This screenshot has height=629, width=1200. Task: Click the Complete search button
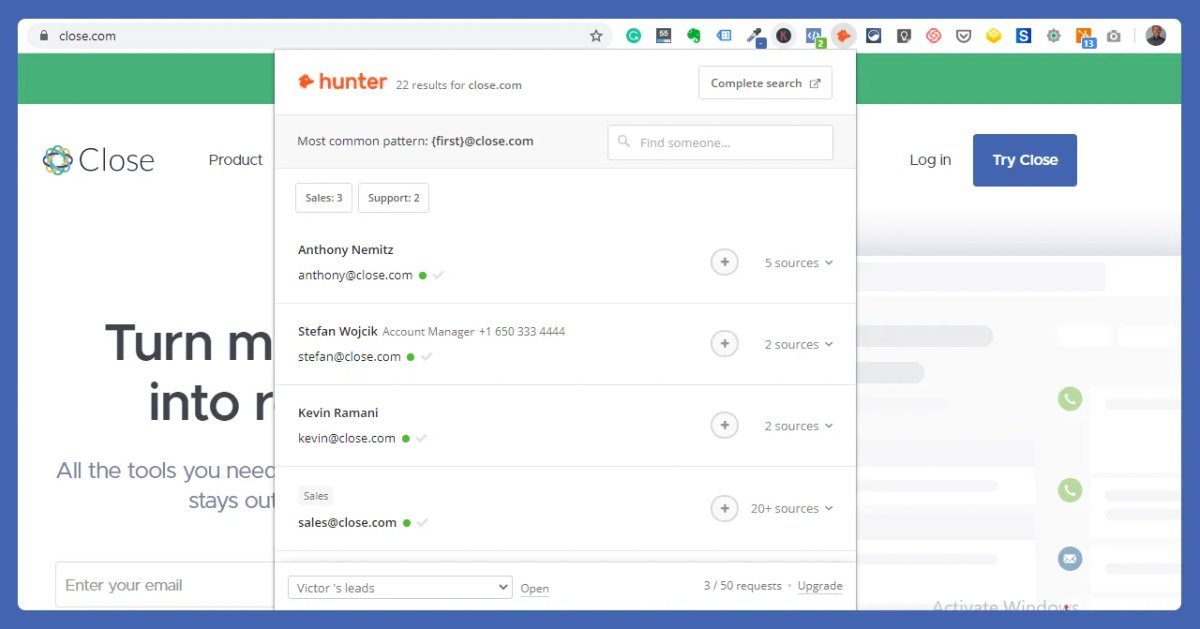click(765, 83)
